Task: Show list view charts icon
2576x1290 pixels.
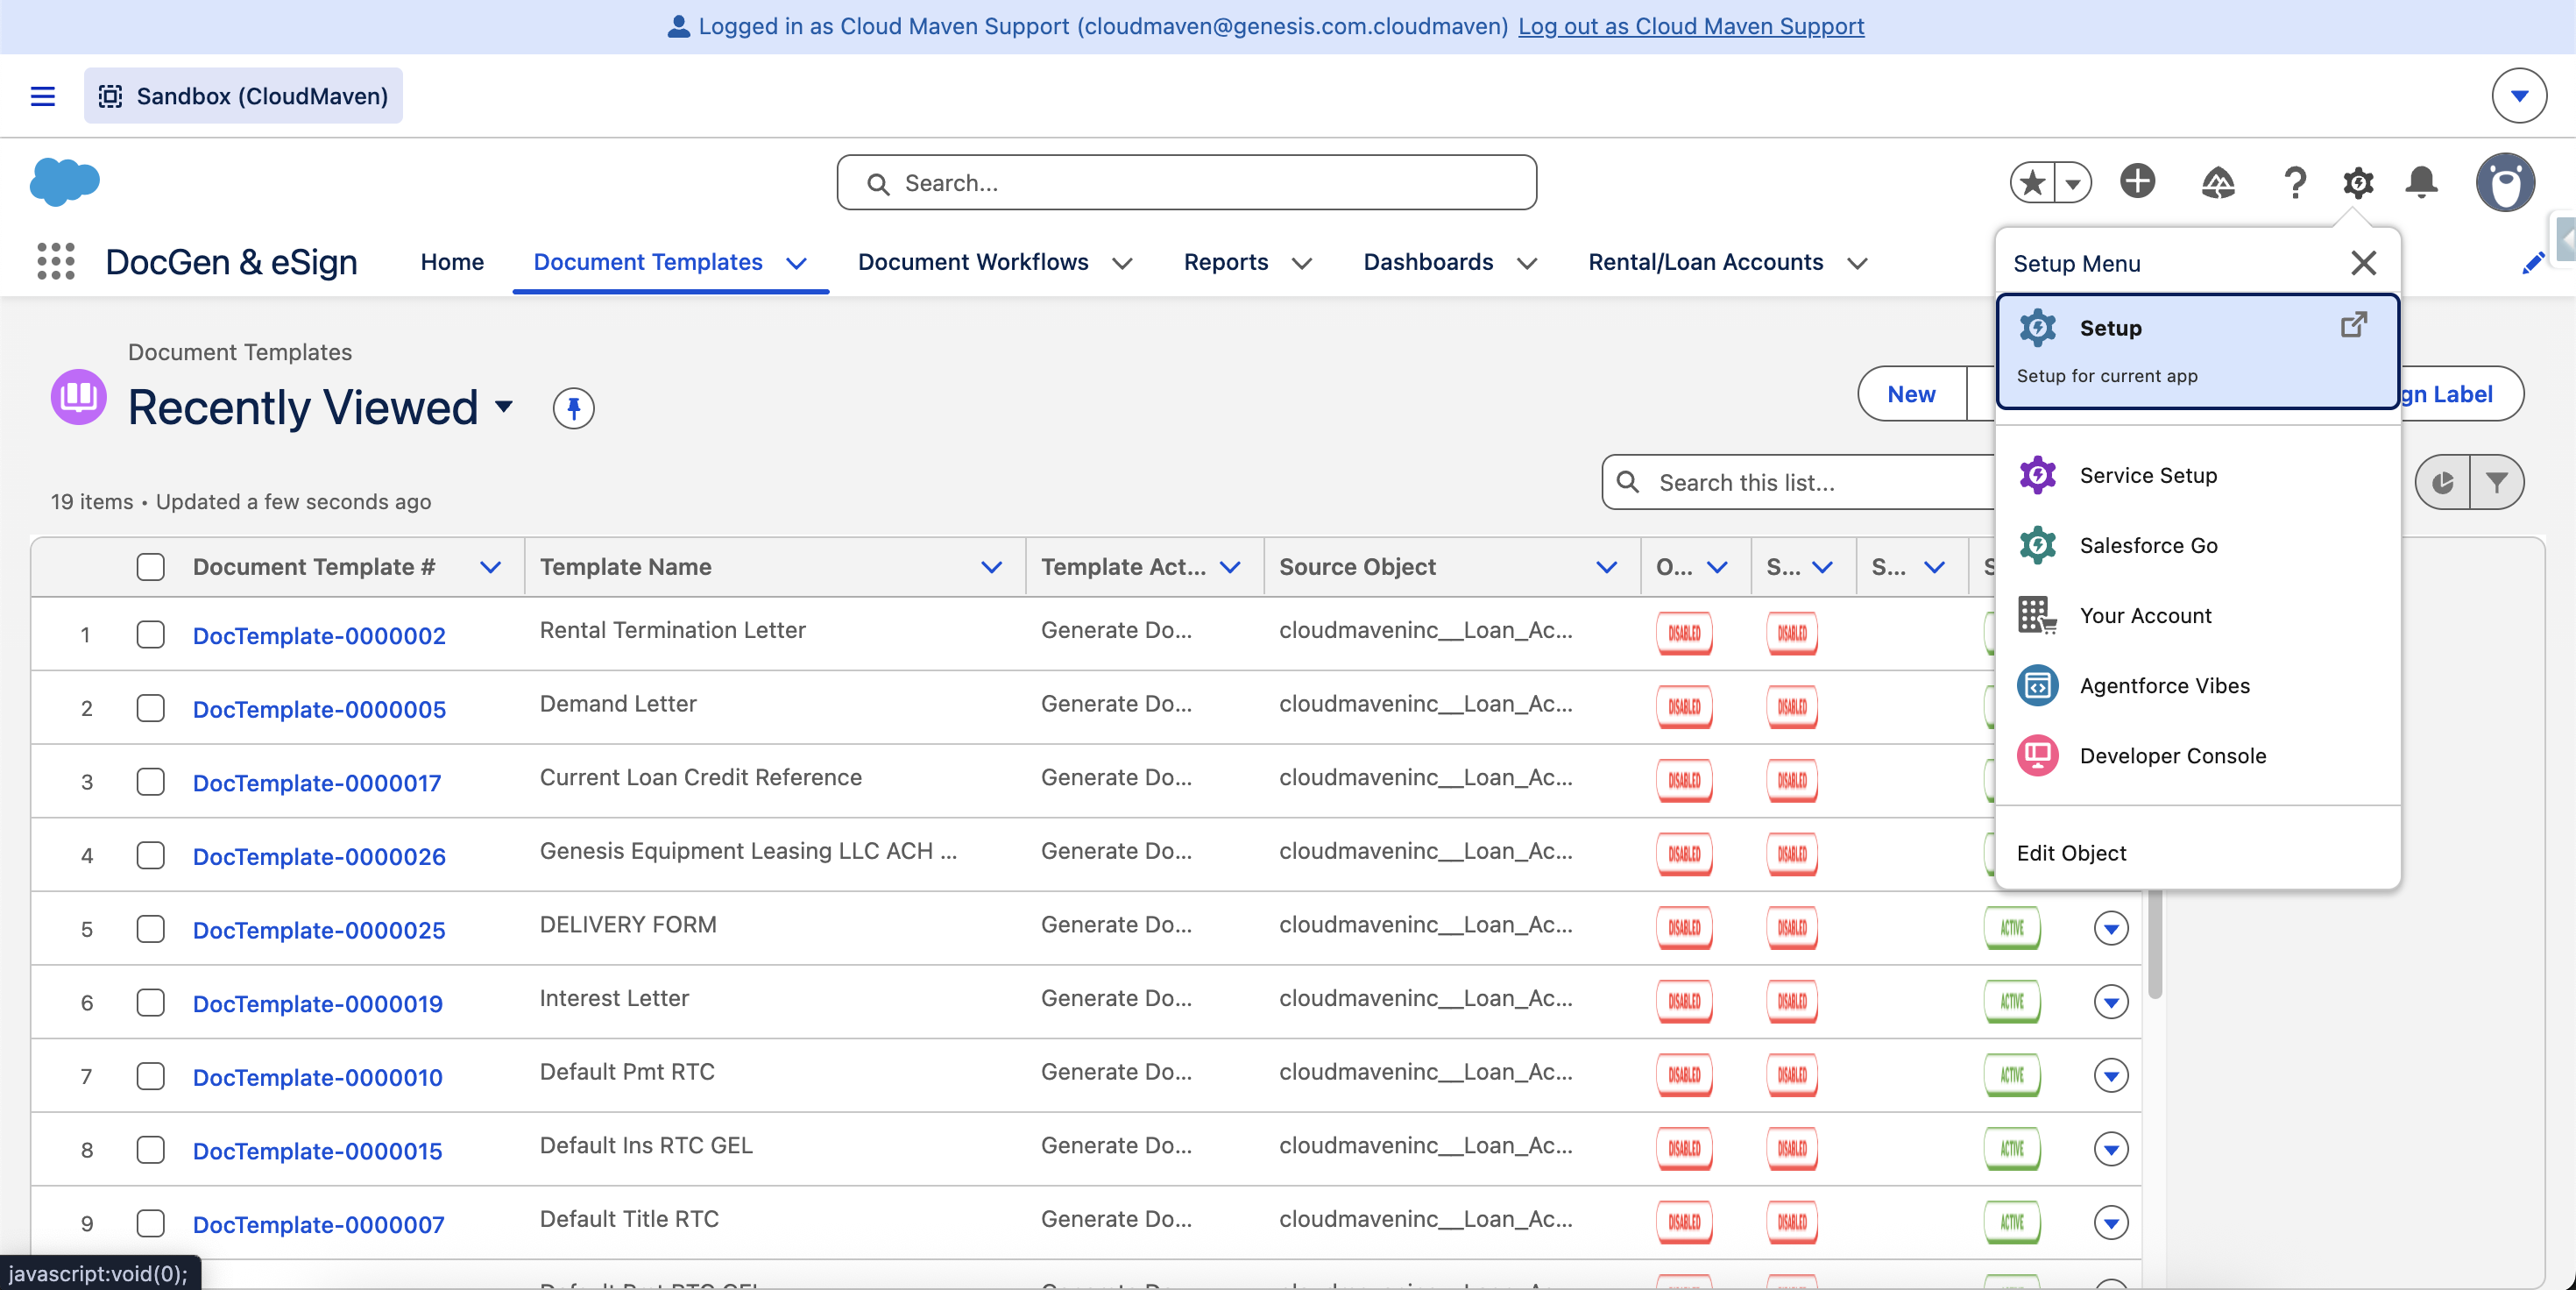Action: coord(2442,482)
